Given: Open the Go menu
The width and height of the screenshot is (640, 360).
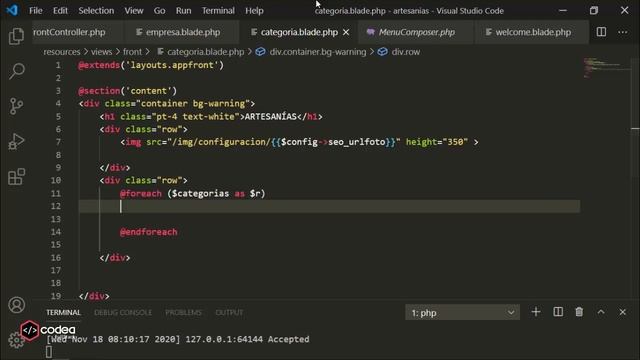Looking at the screenshot, I should 159,11.
